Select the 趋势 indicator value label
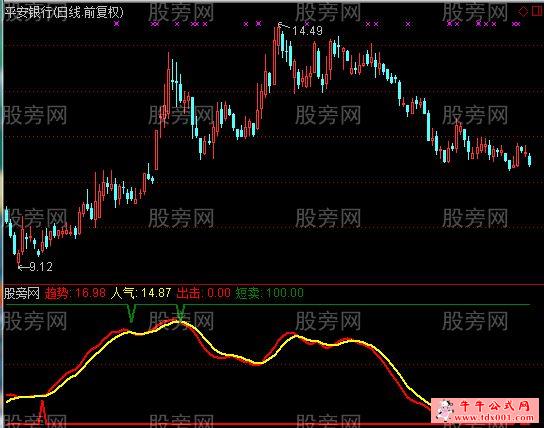 coord(75,293)
